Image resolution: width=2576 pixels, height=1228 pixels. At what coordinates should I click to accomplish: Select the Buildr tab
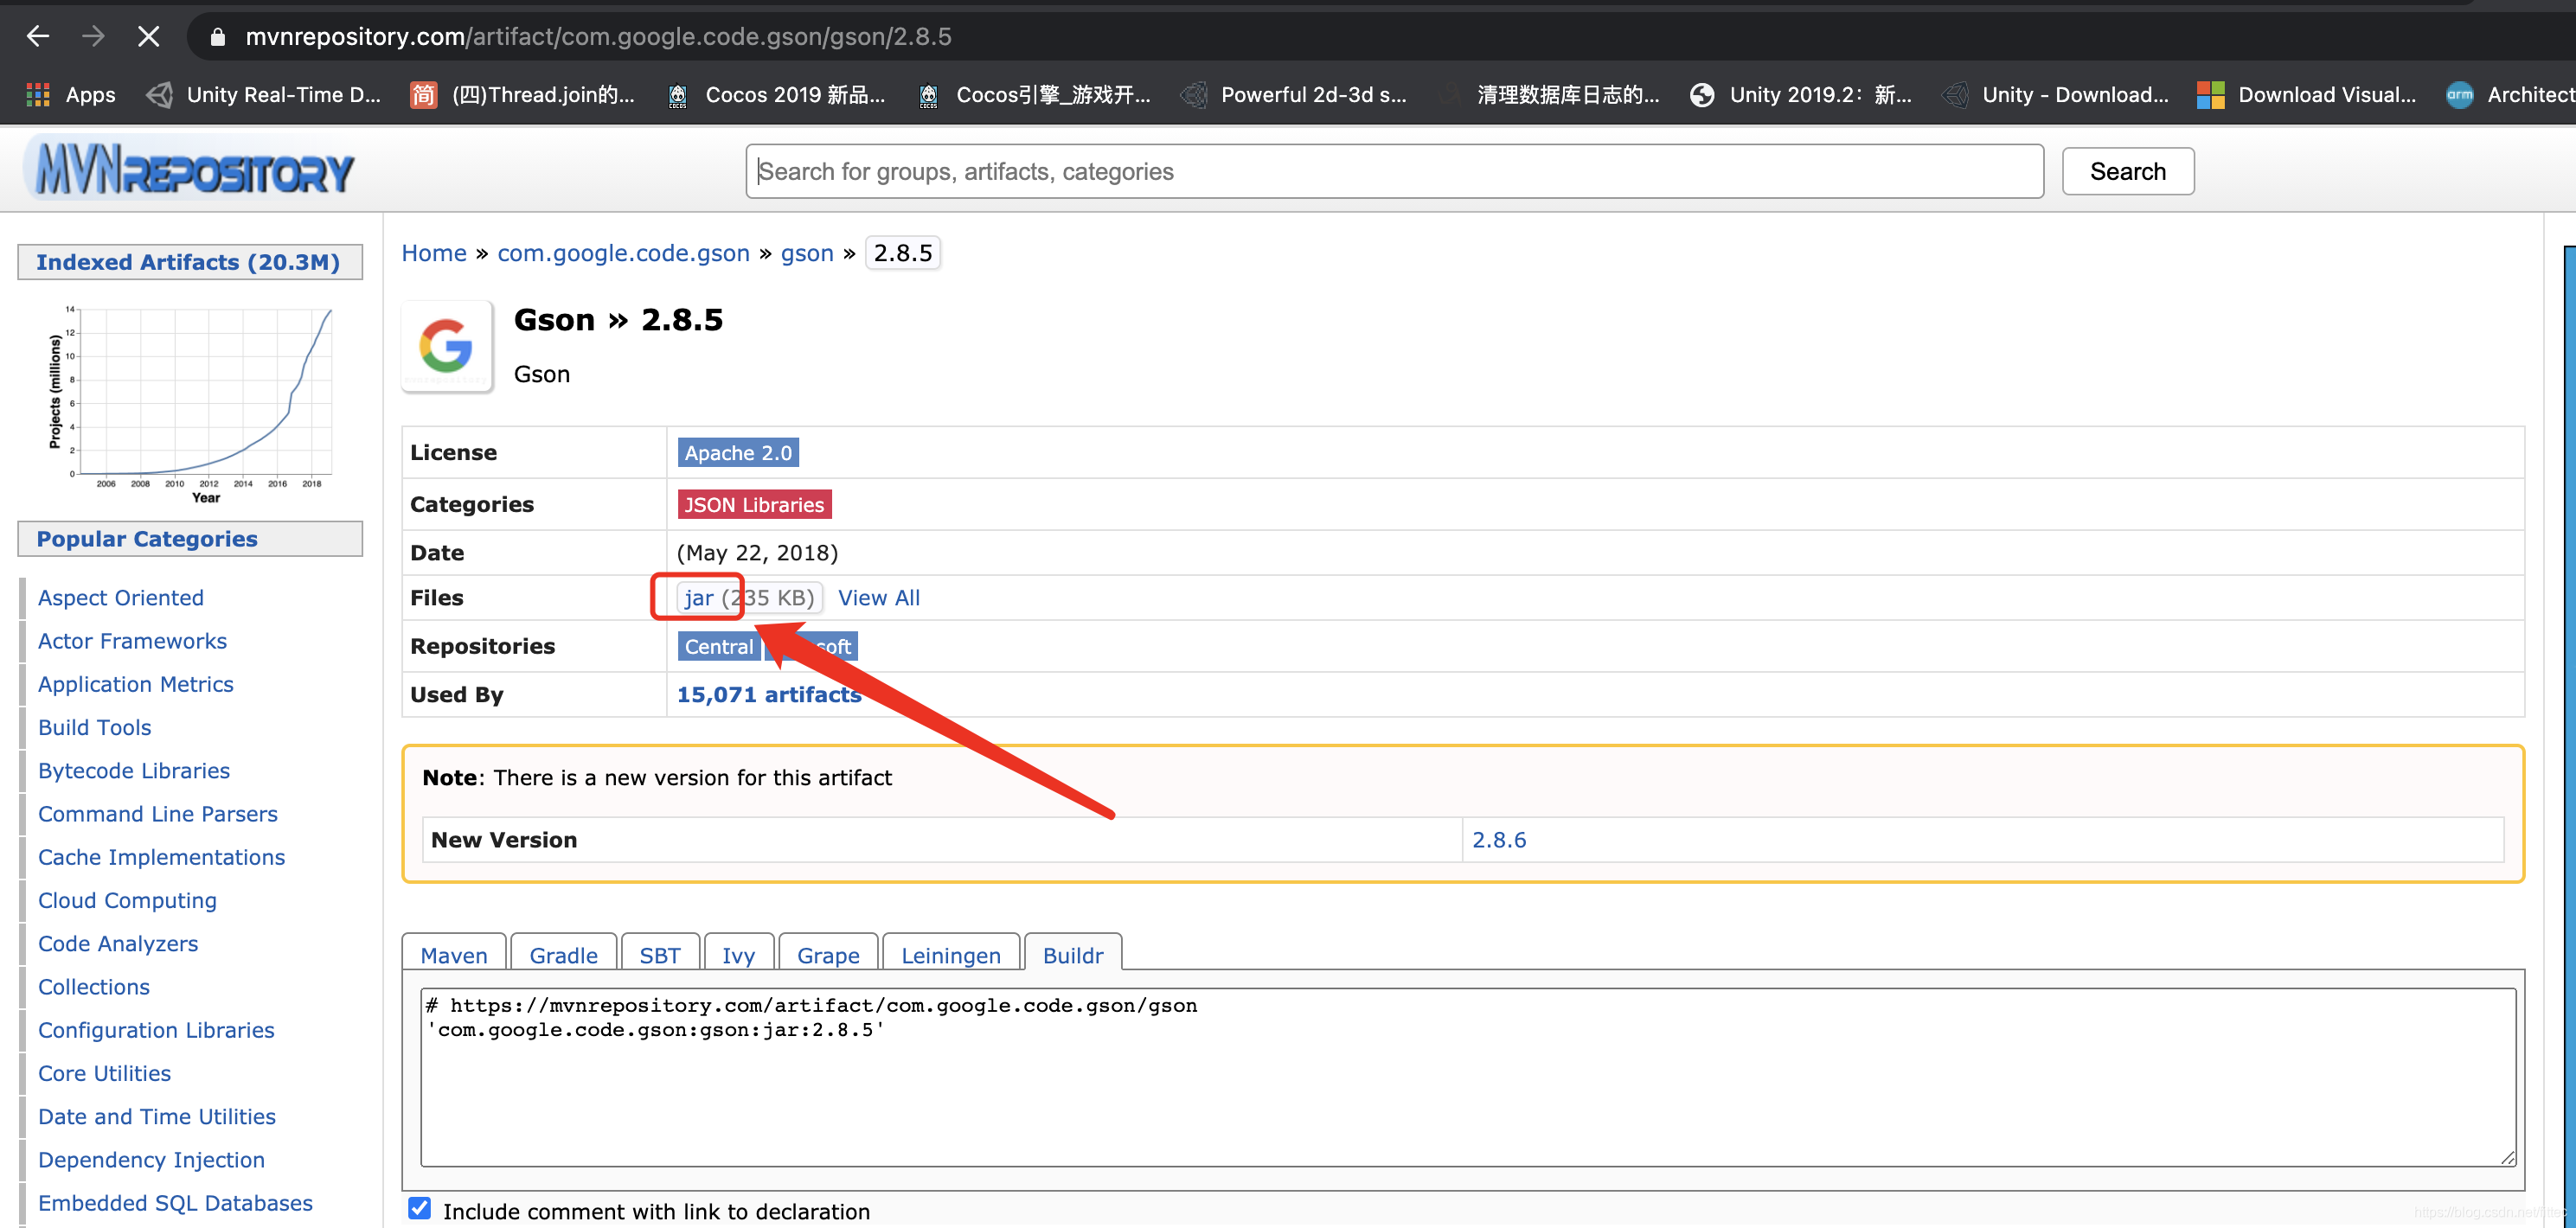[1072, 954]
